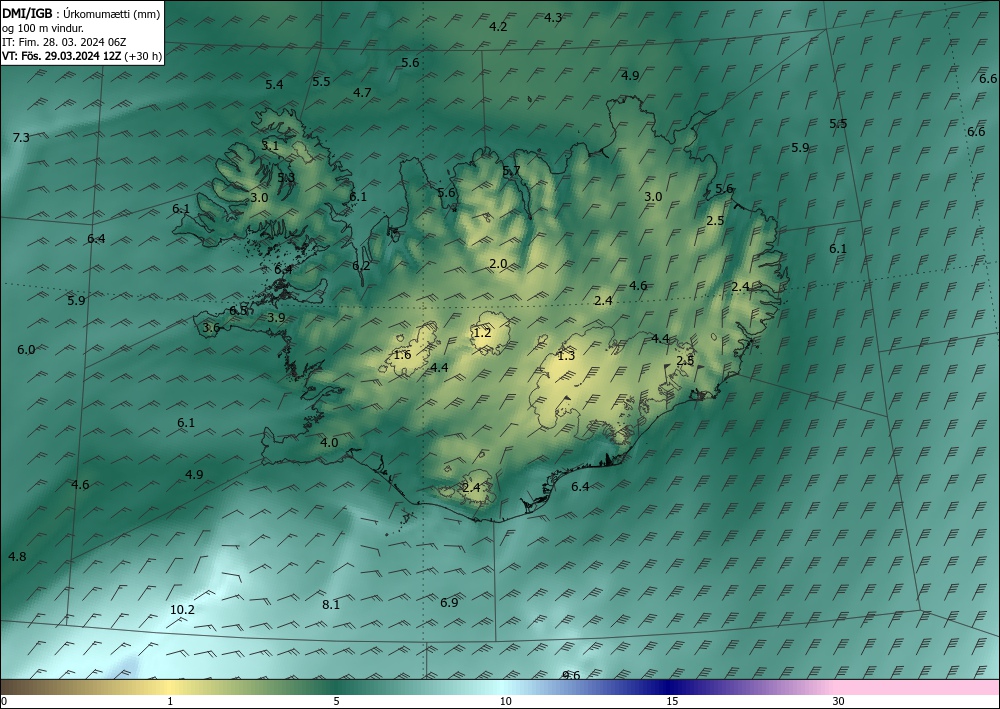
Task: Click the color bar label '10'
Action: tap(505, 701)
